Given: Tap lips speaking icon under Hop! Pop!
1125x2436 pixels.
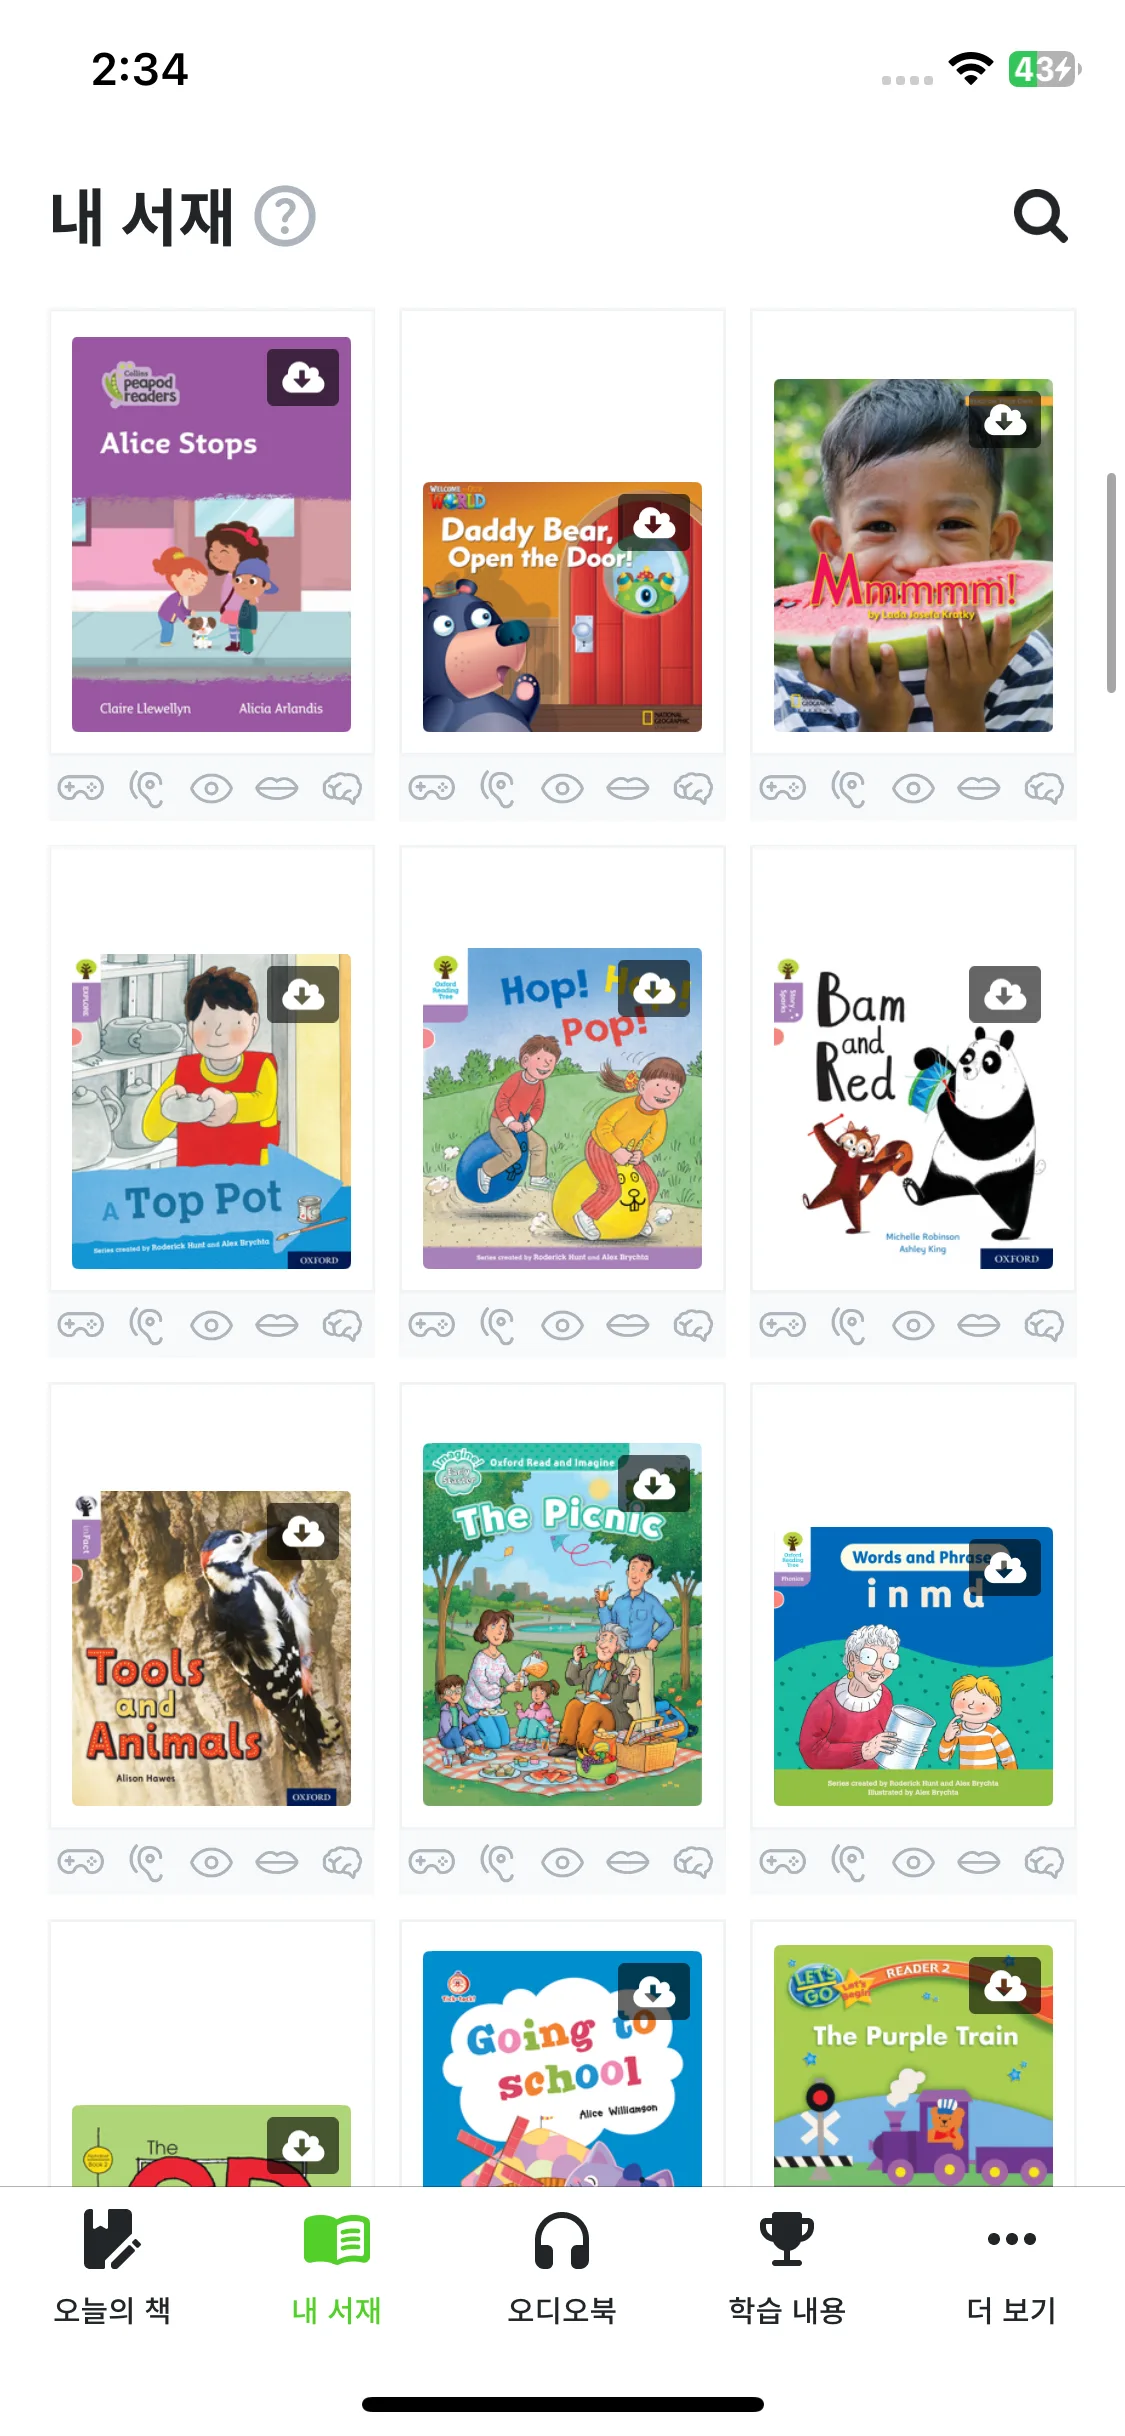Looking at the screenshot, I should point(628,1325).
